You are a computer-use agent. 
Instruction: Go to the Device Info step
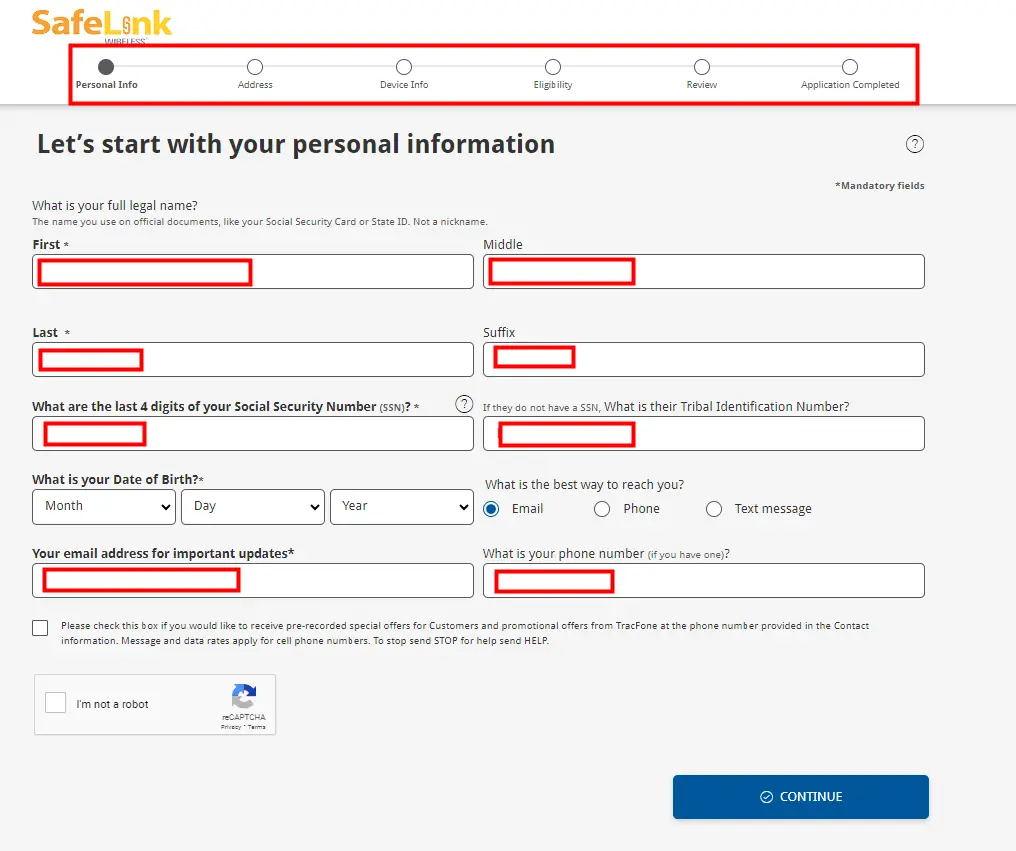(404, 74)
